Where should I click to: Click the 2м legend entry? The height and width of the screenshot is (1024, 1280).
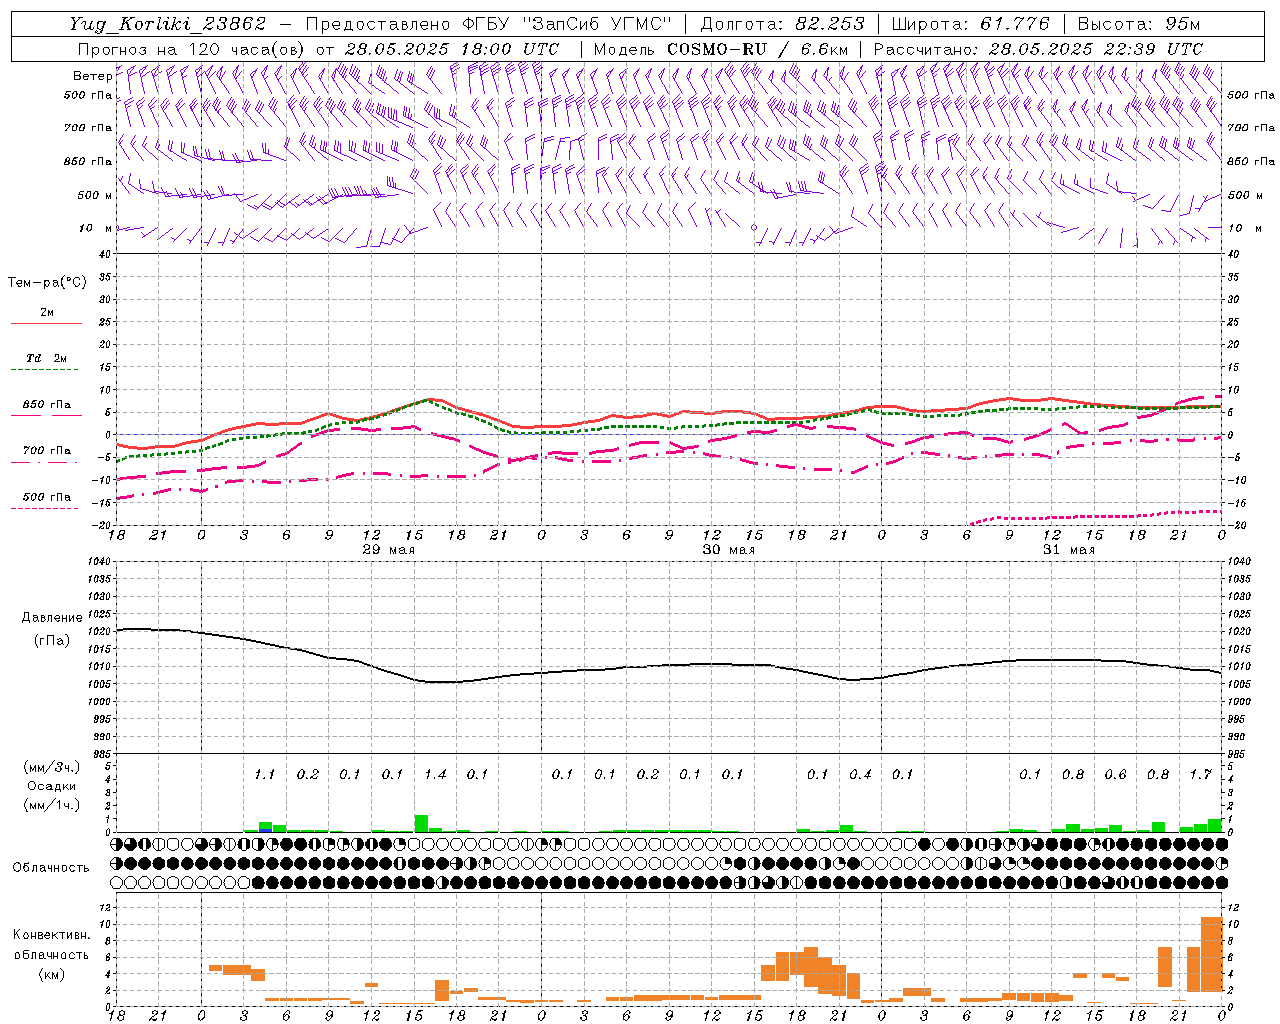[x=47, y=313]
